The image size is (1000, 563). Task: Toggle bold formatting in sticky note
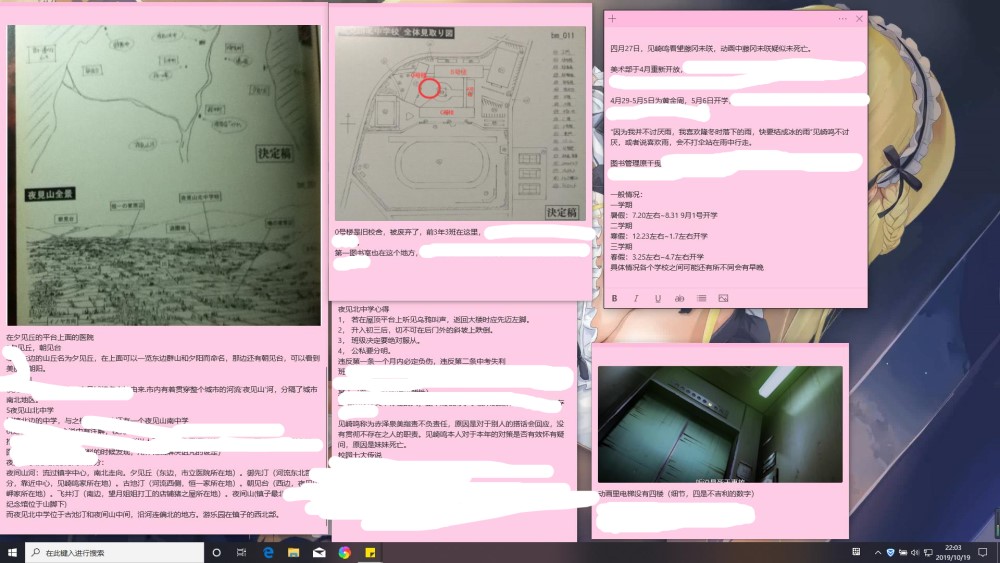click(614, 298)
